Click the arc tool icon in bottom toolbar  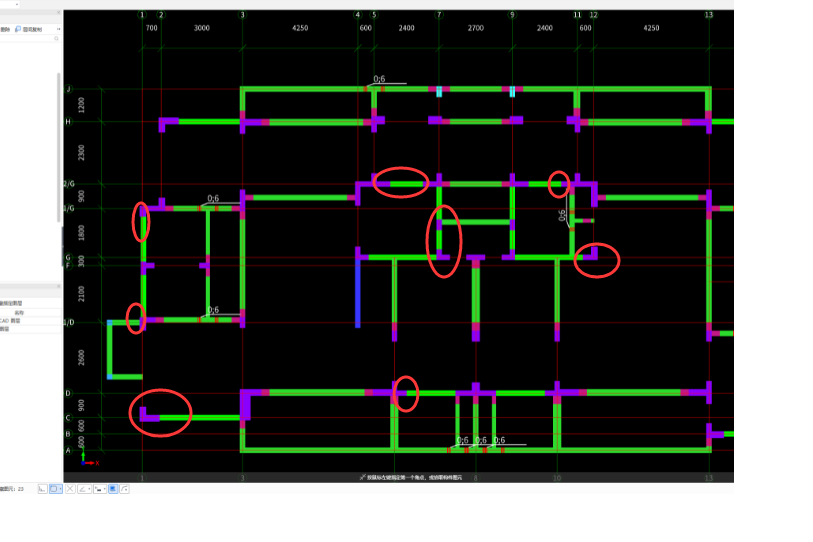[124, 489]
